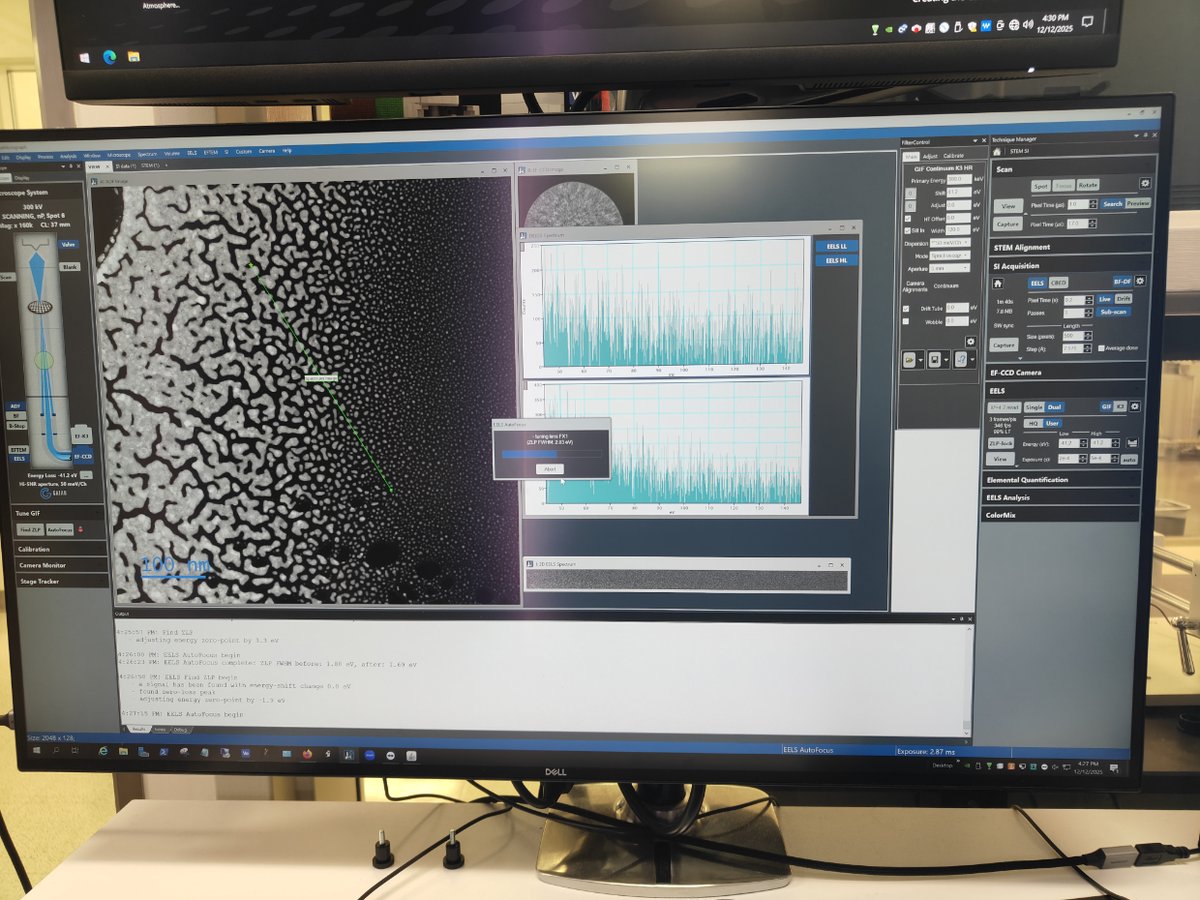The width and height of the screenshot is (1200, 900).
Task: Click the save disk icon in FilterControl
Action: click(935, 359)
